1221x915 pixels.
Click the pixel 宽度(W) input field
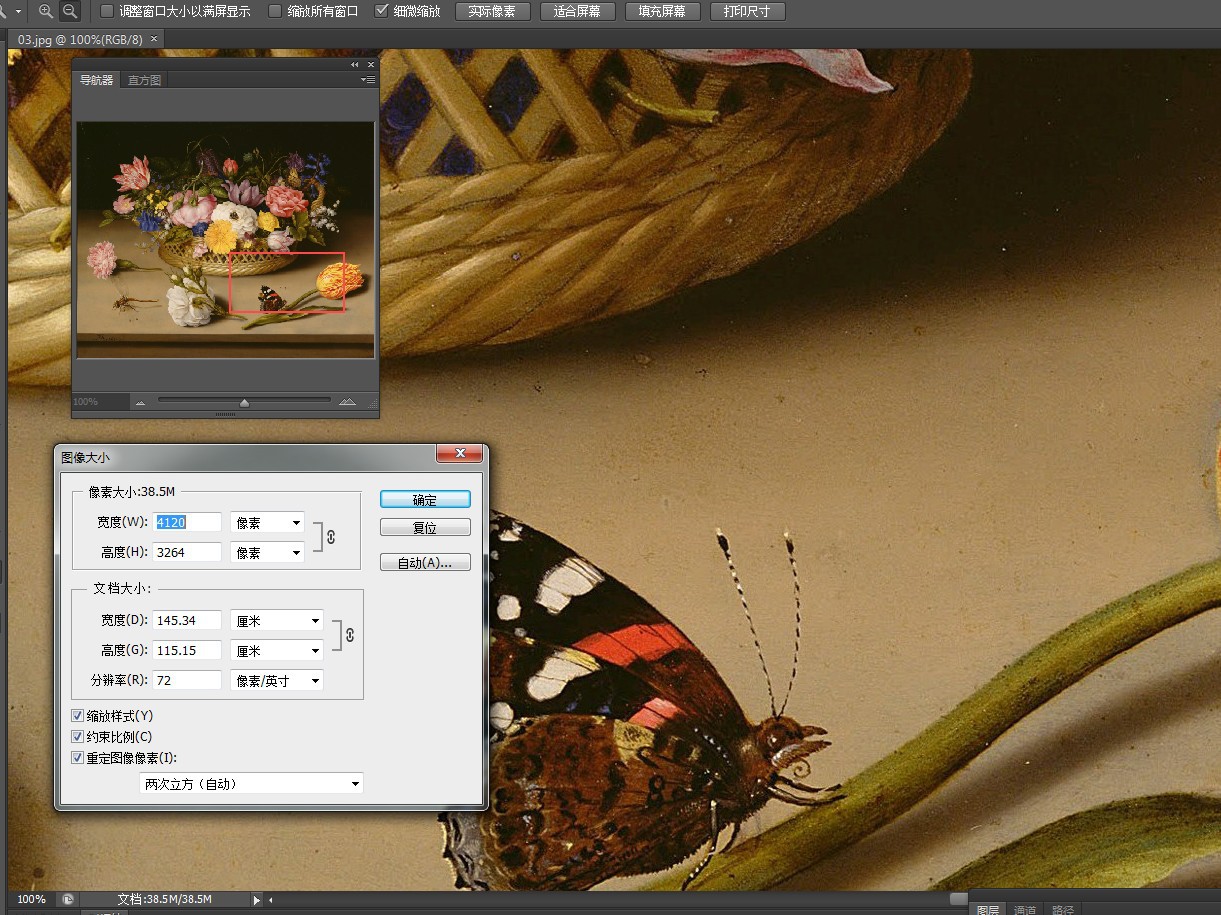point(187,522)
